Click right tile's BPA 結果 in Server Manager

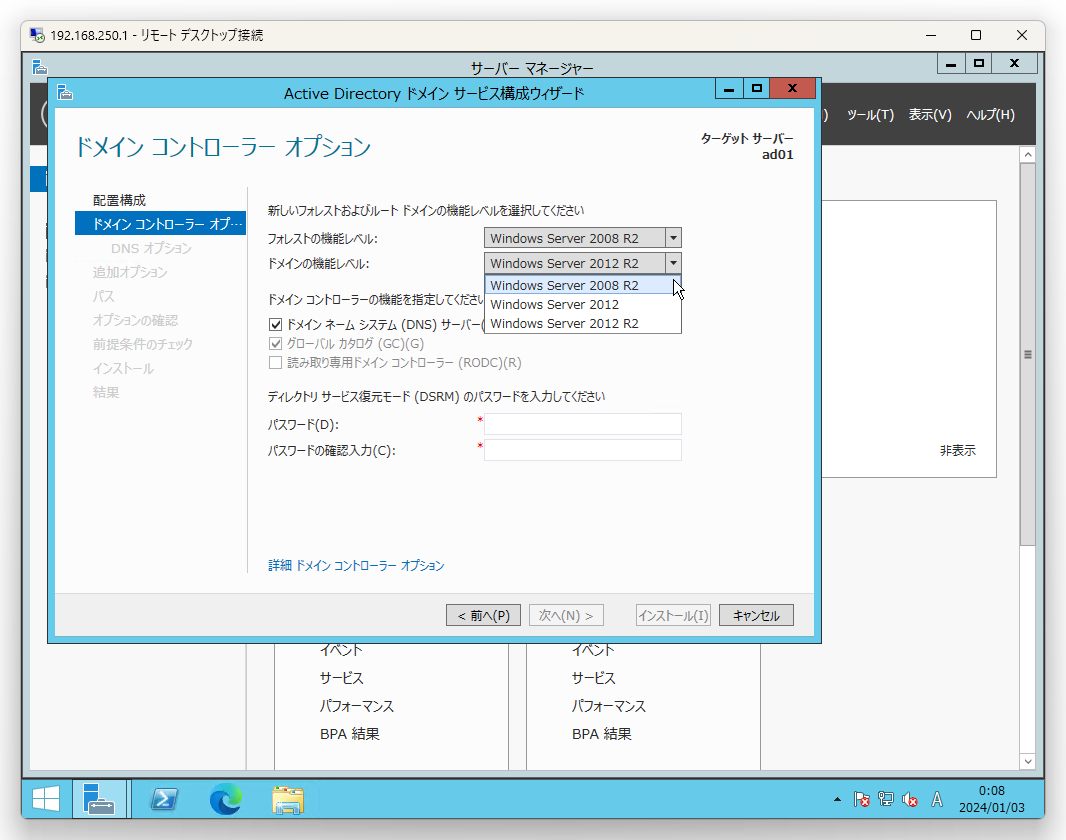(602, 734)
